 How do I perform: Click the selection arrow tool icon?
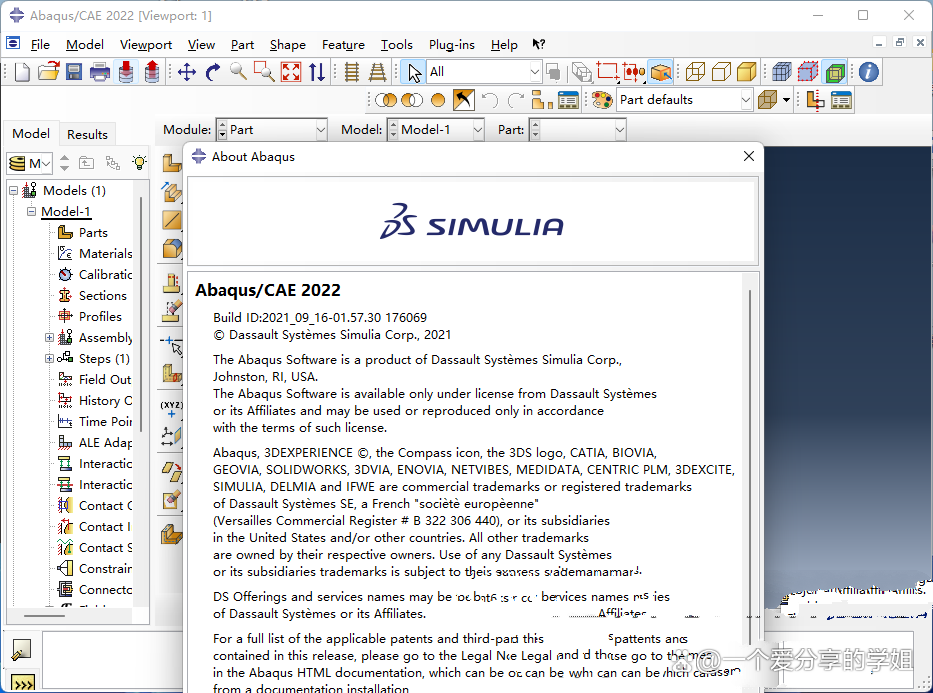(414, 73)
